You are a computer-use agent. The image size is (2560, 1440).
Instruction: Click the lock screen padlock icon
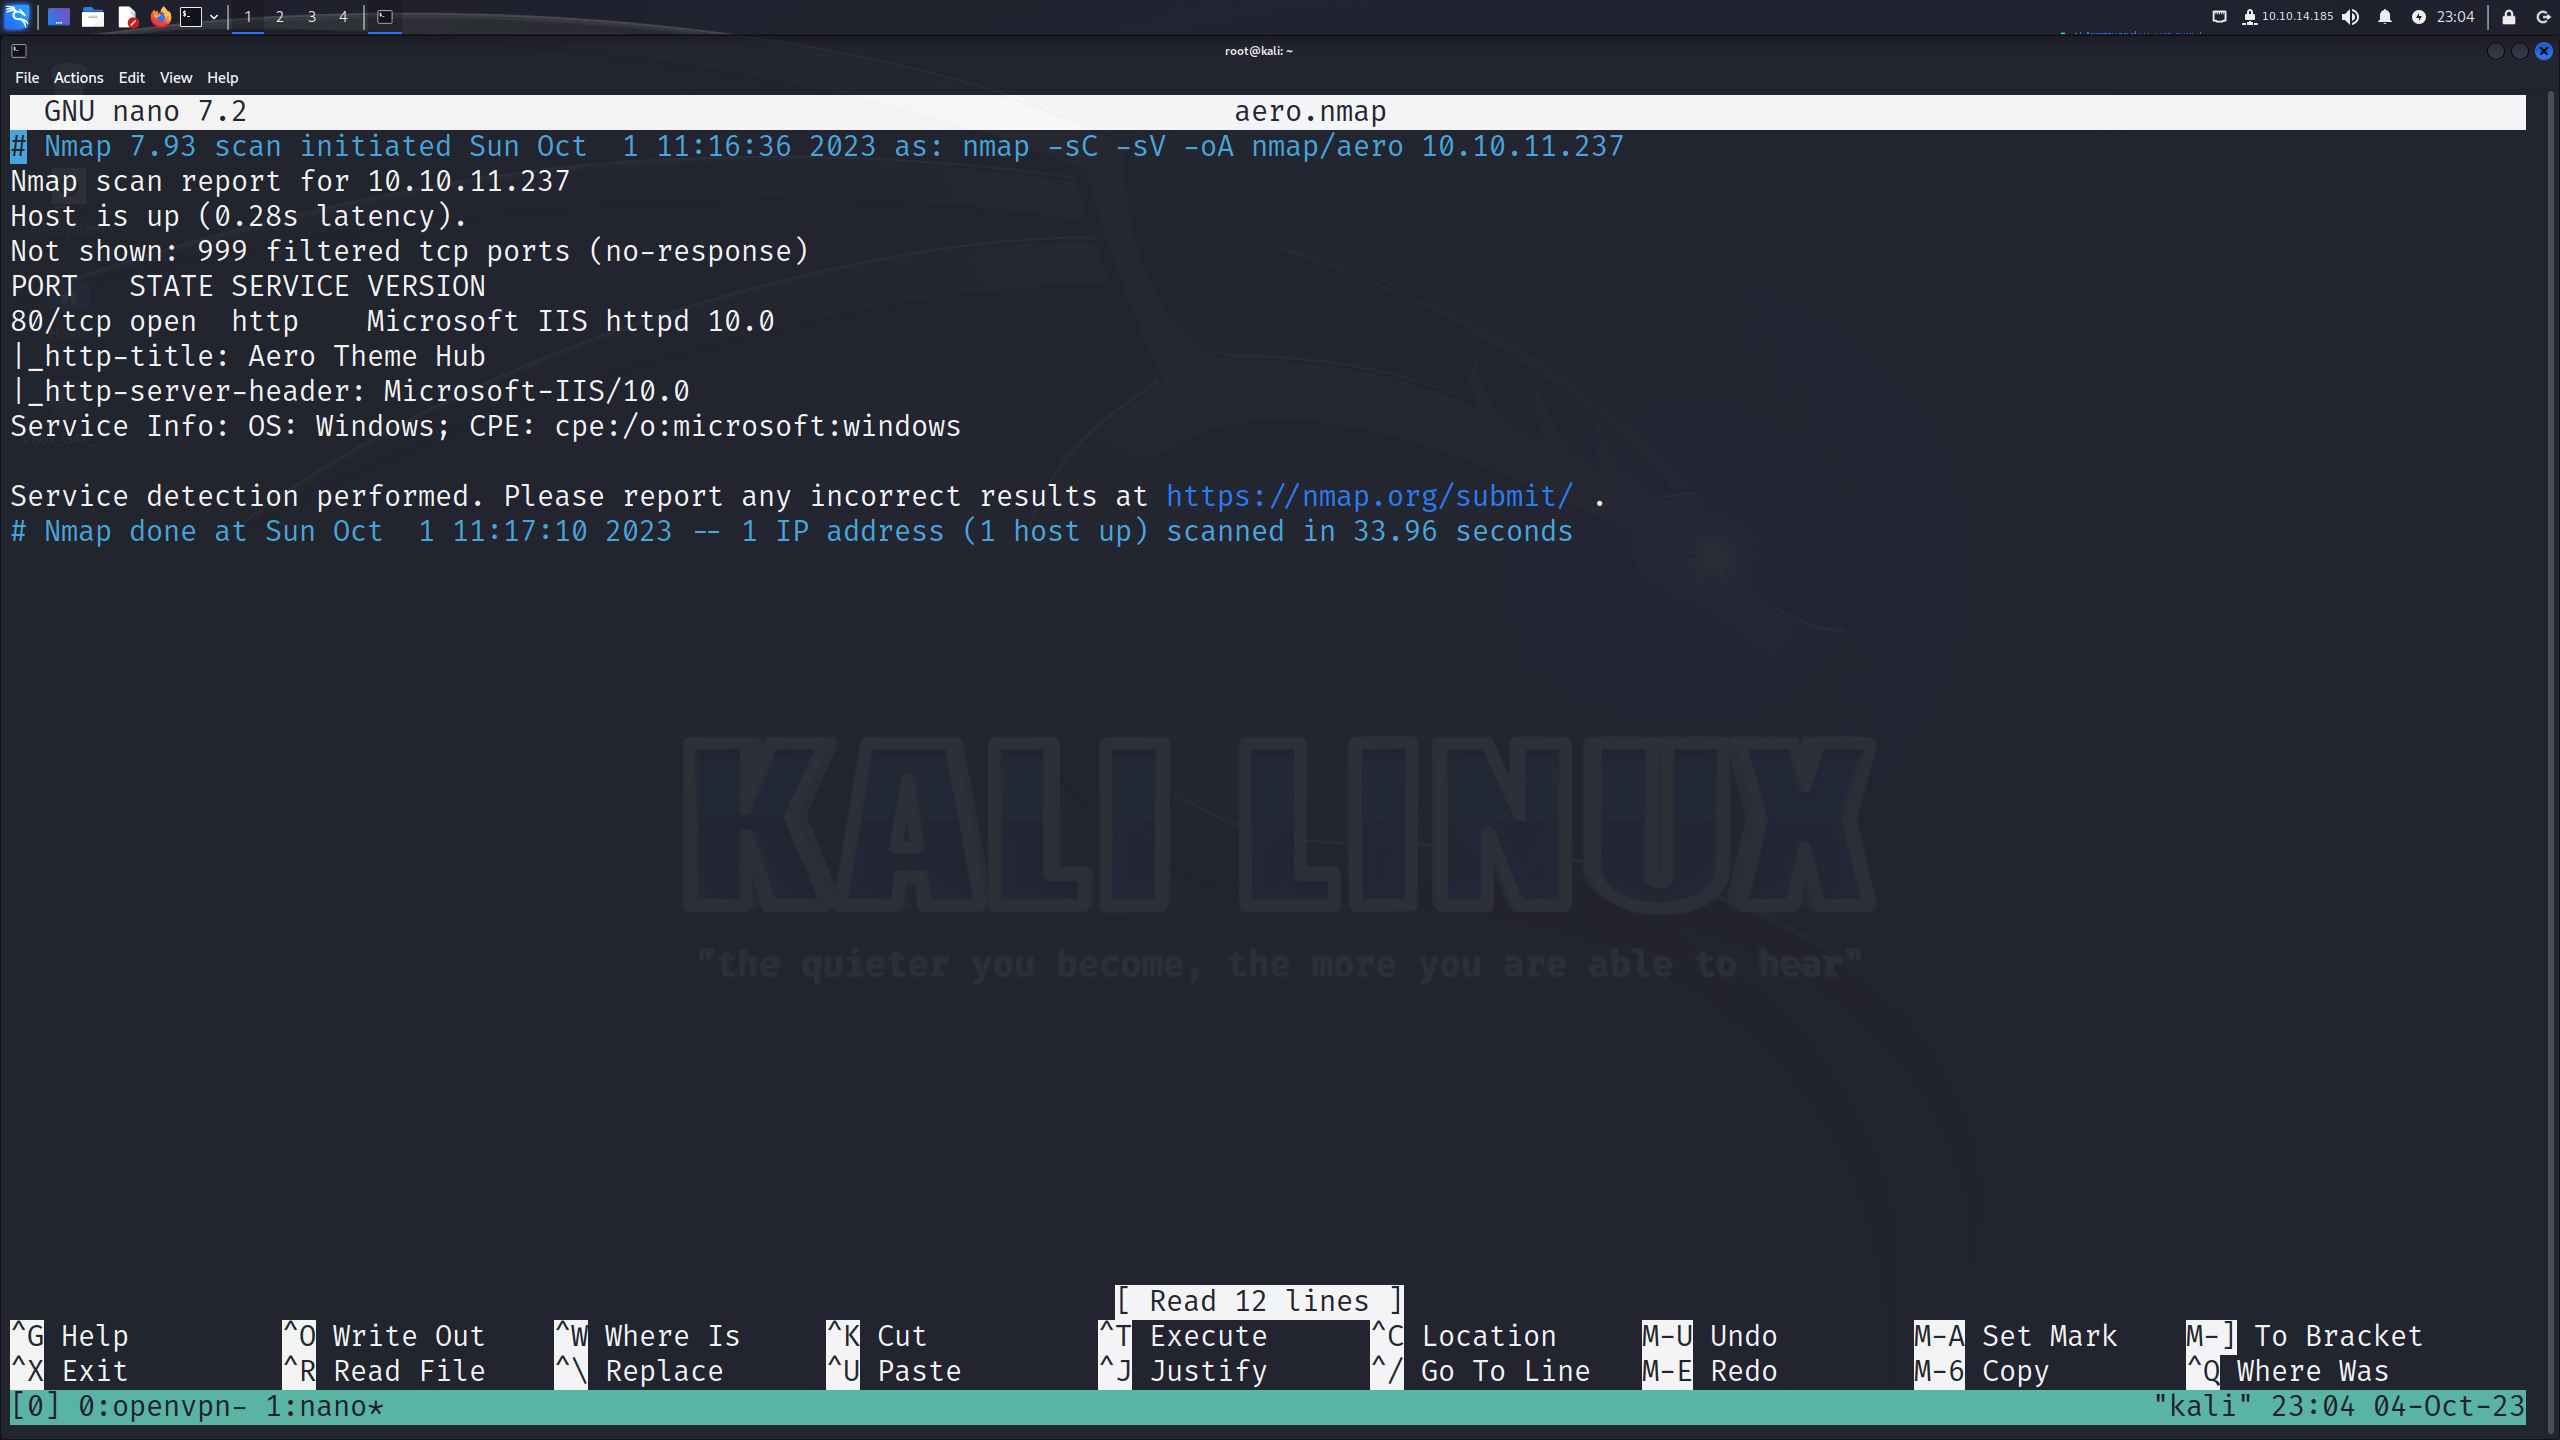click(2508, 17)
